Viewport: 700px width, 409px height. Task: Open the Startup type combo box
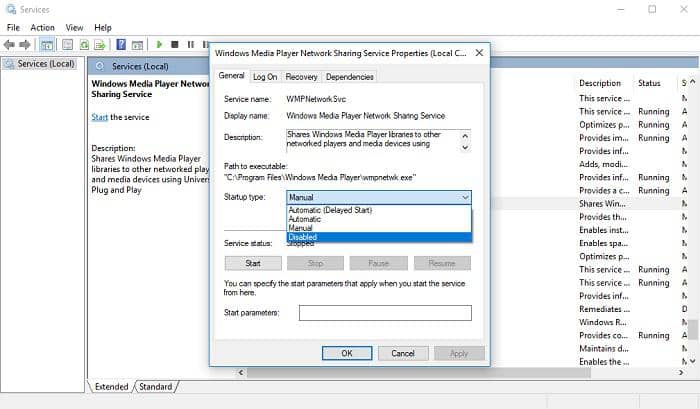tap(379, 197)
